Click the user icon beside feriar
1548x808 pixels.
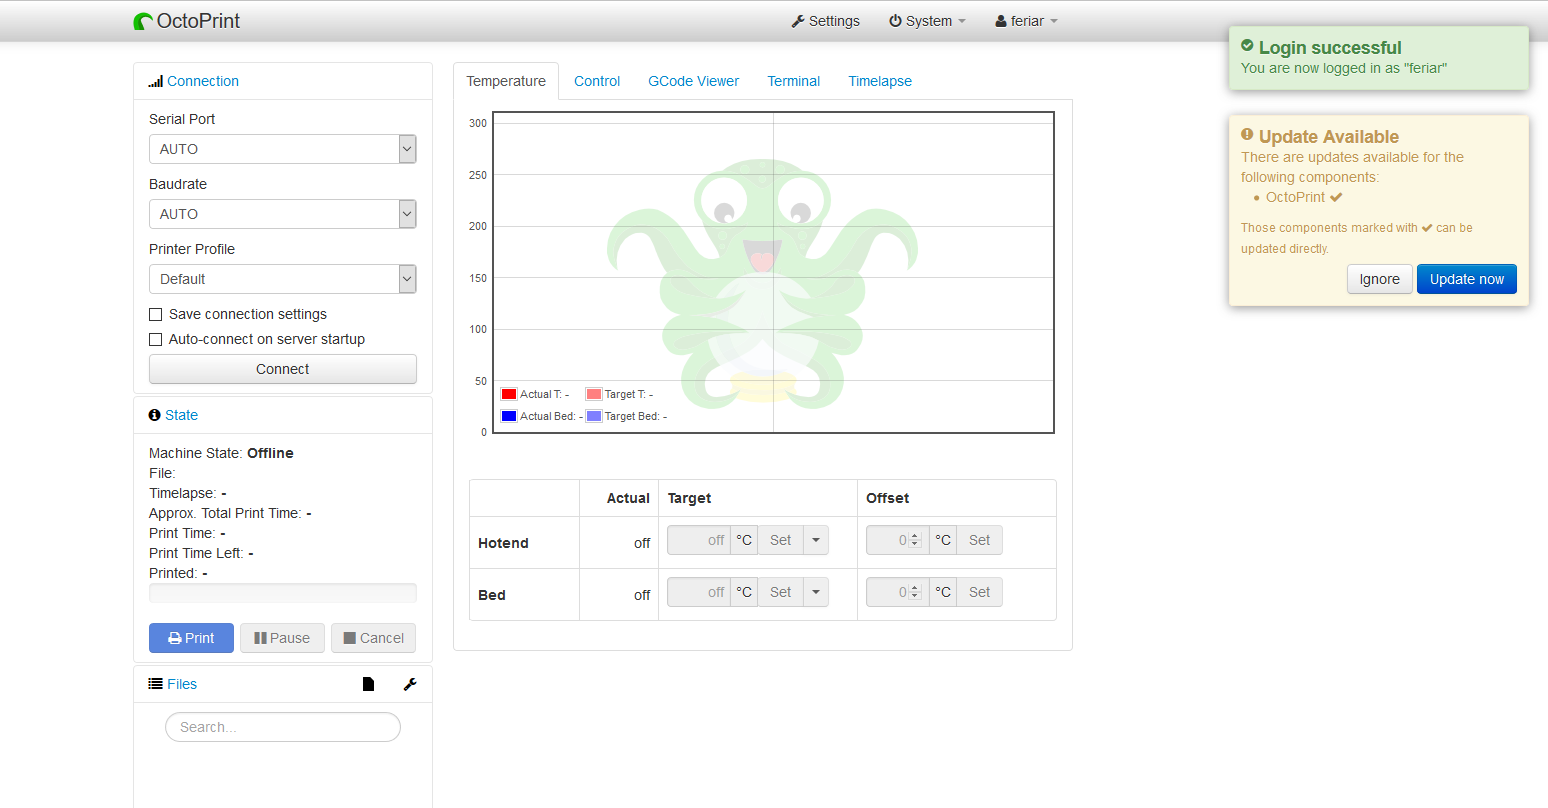point(1001,21)
